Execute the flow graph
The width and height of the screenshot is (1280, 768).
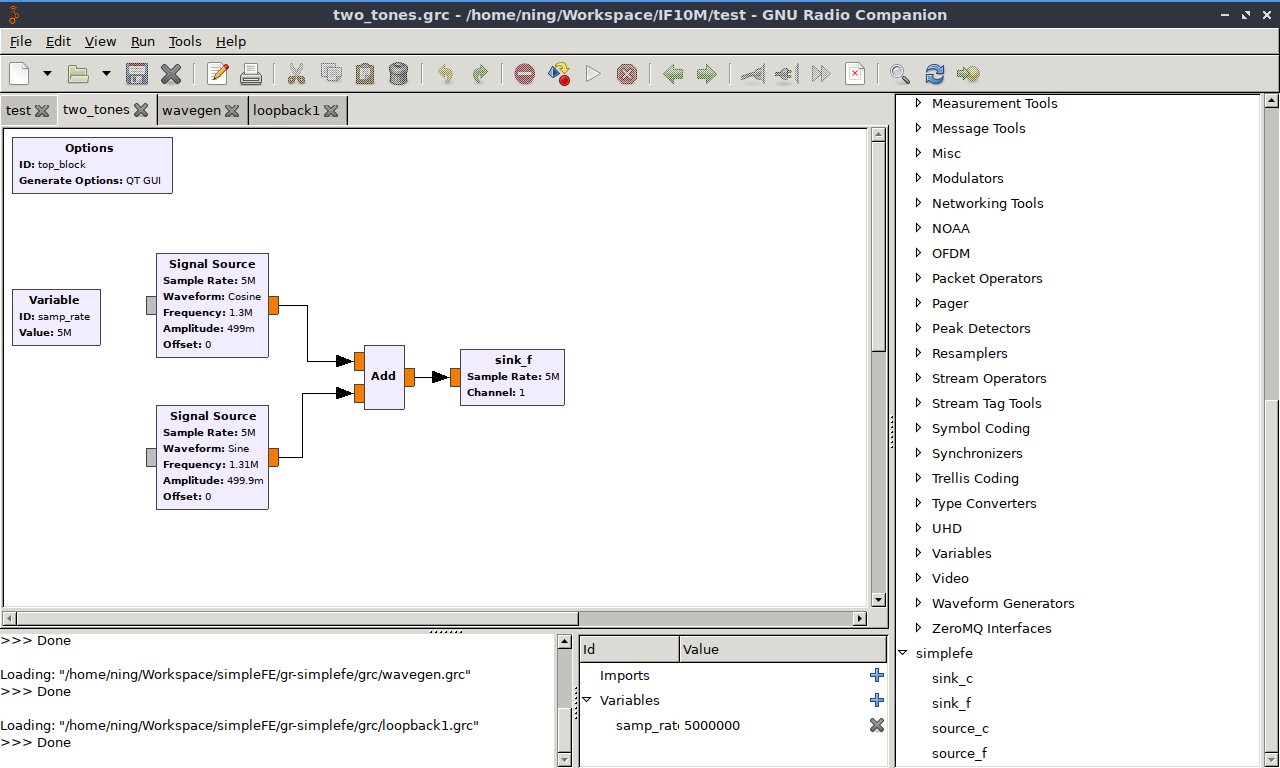coord(593,73)
